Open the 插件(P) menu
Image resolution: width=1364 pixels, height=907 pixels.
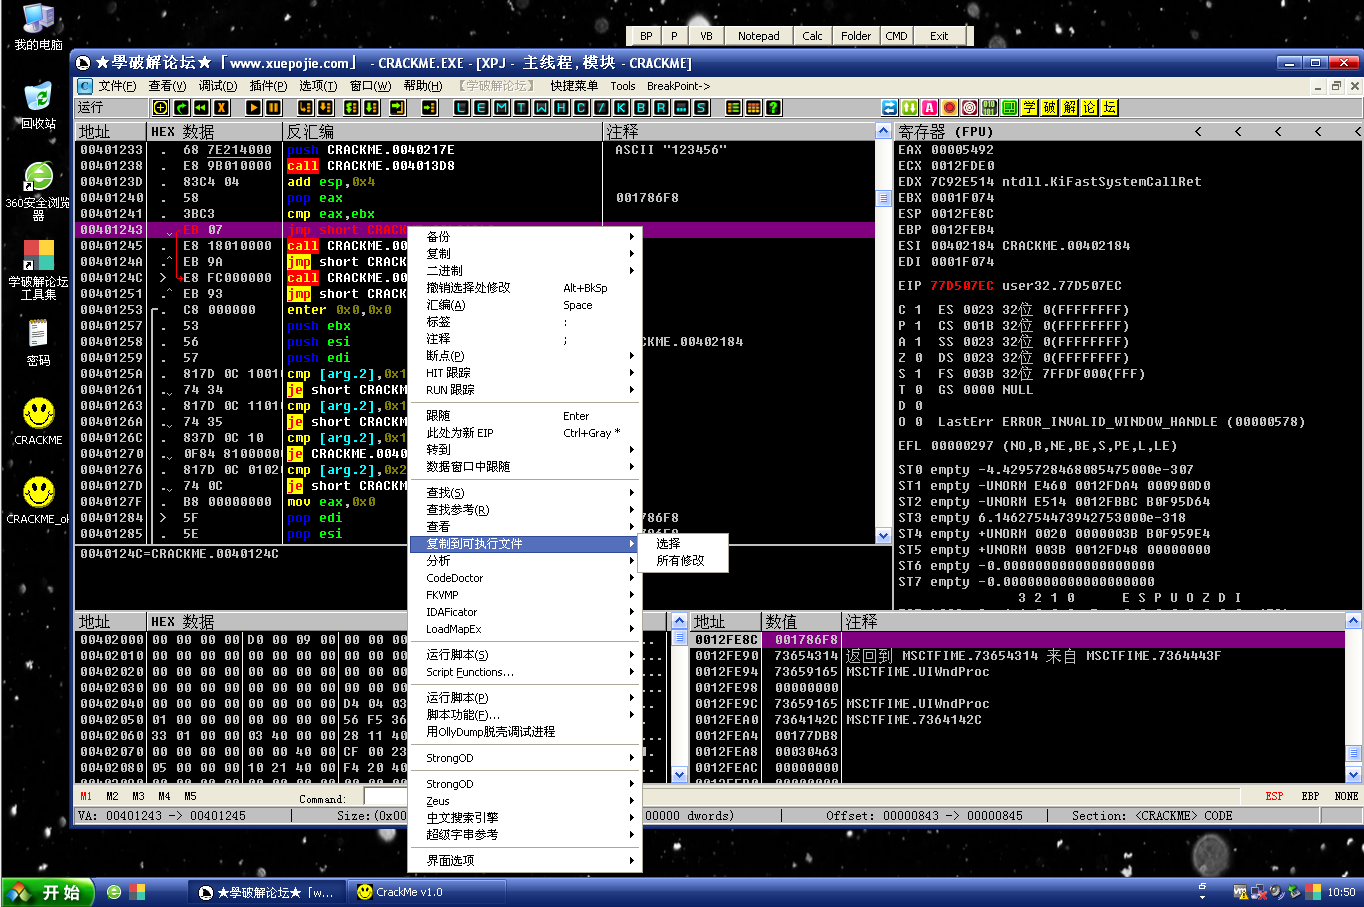point(268,86)
